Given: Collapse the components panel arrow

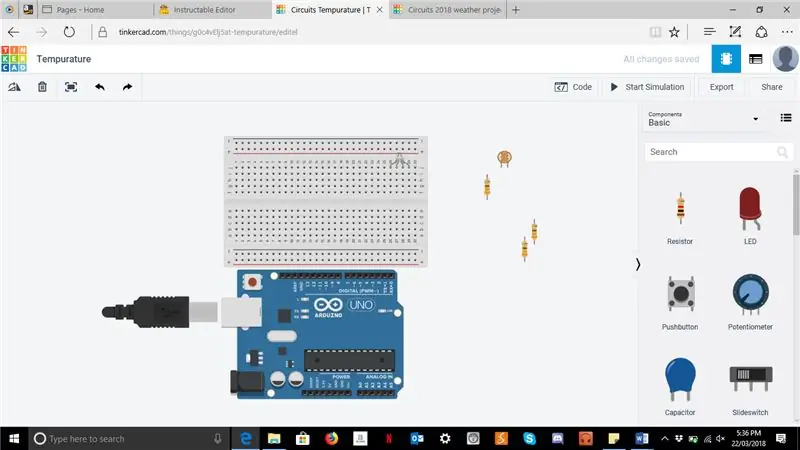Looking at the screenshot, I should tap(638, 264).
